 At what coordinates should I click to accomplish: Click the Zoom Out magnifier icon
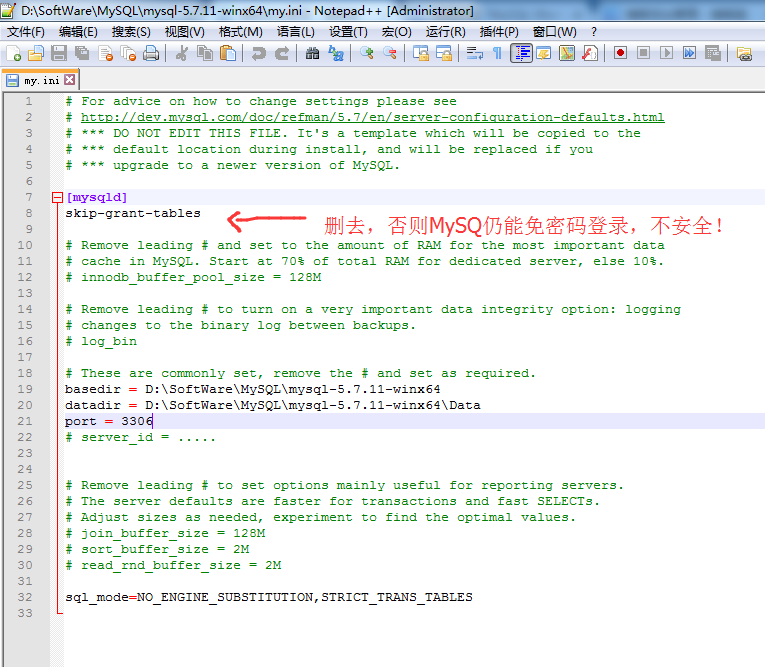point(390,53)
